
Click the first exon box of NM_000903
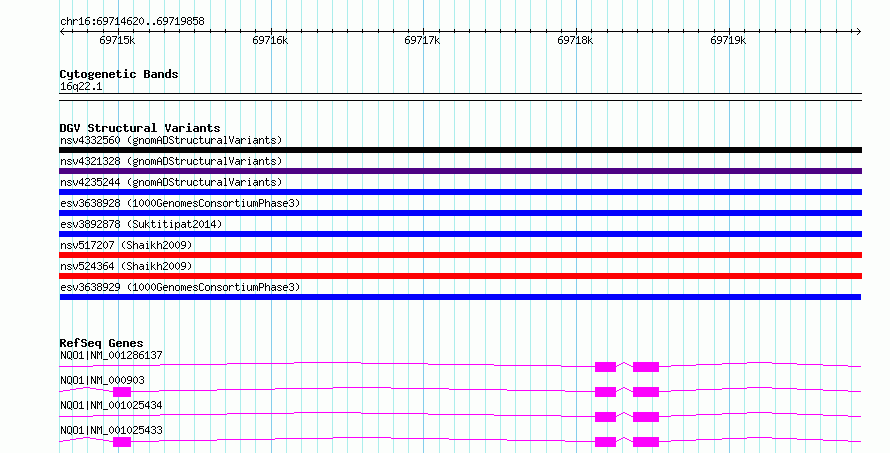122,392
